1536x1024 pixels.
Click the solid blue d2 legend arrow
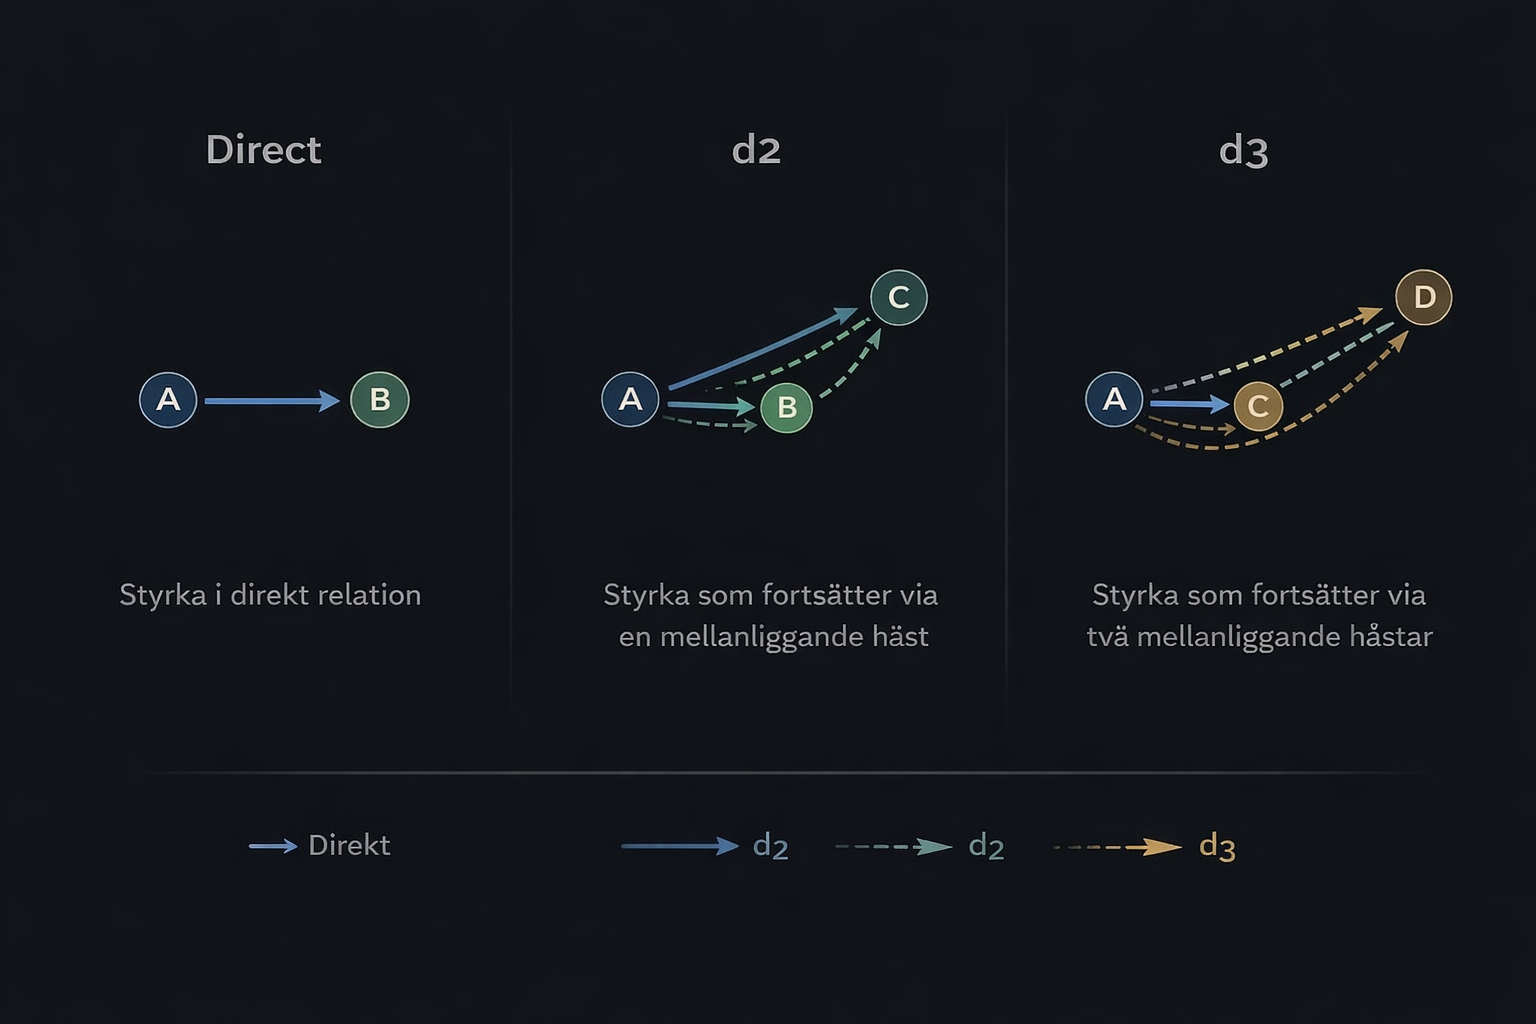coord(680,846)
